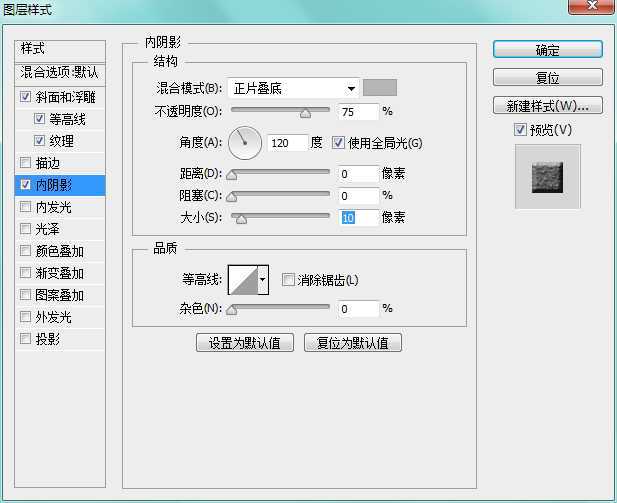The image size is (617, 503).
Task: Select the 渐变叠加 style entry
Action: click(59, 273)
